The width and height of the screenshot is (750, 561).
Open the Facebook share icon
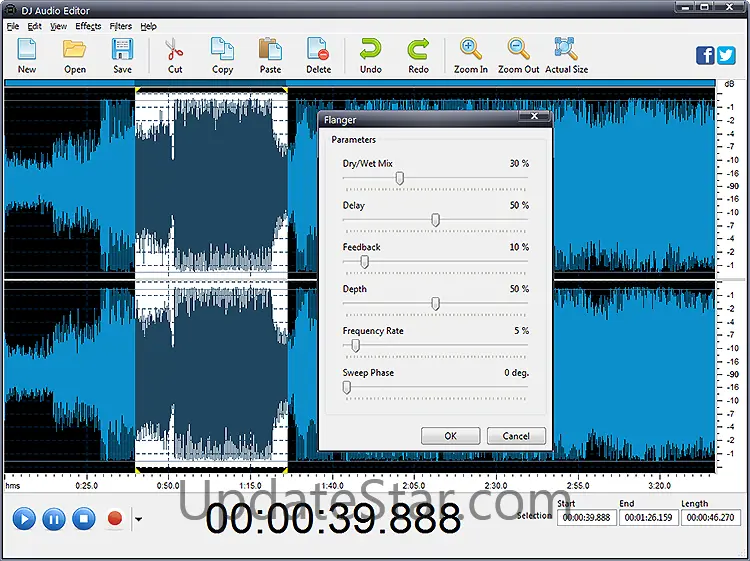(x=705, y=55)
